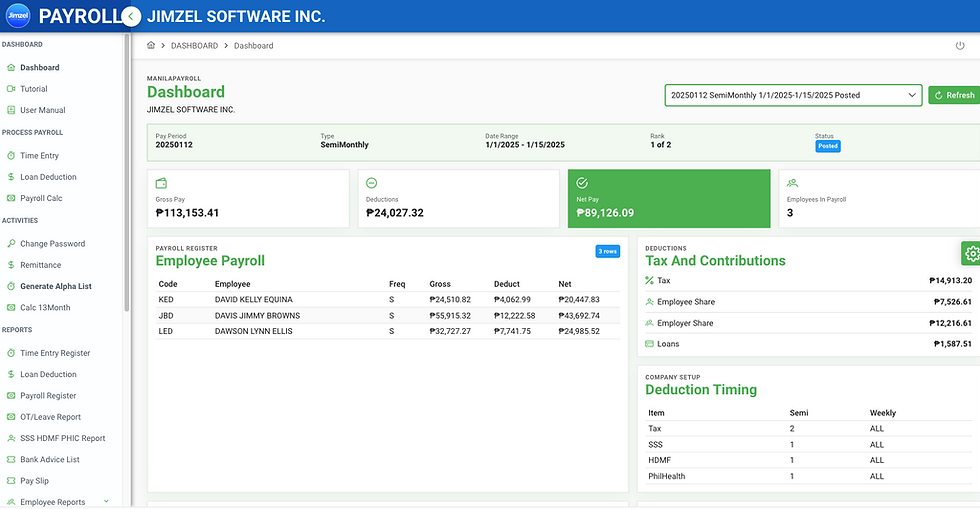This screenshot has width=980, height=509.
Task: Open the Net Pay summary card
Action: (x=669, y=198)
